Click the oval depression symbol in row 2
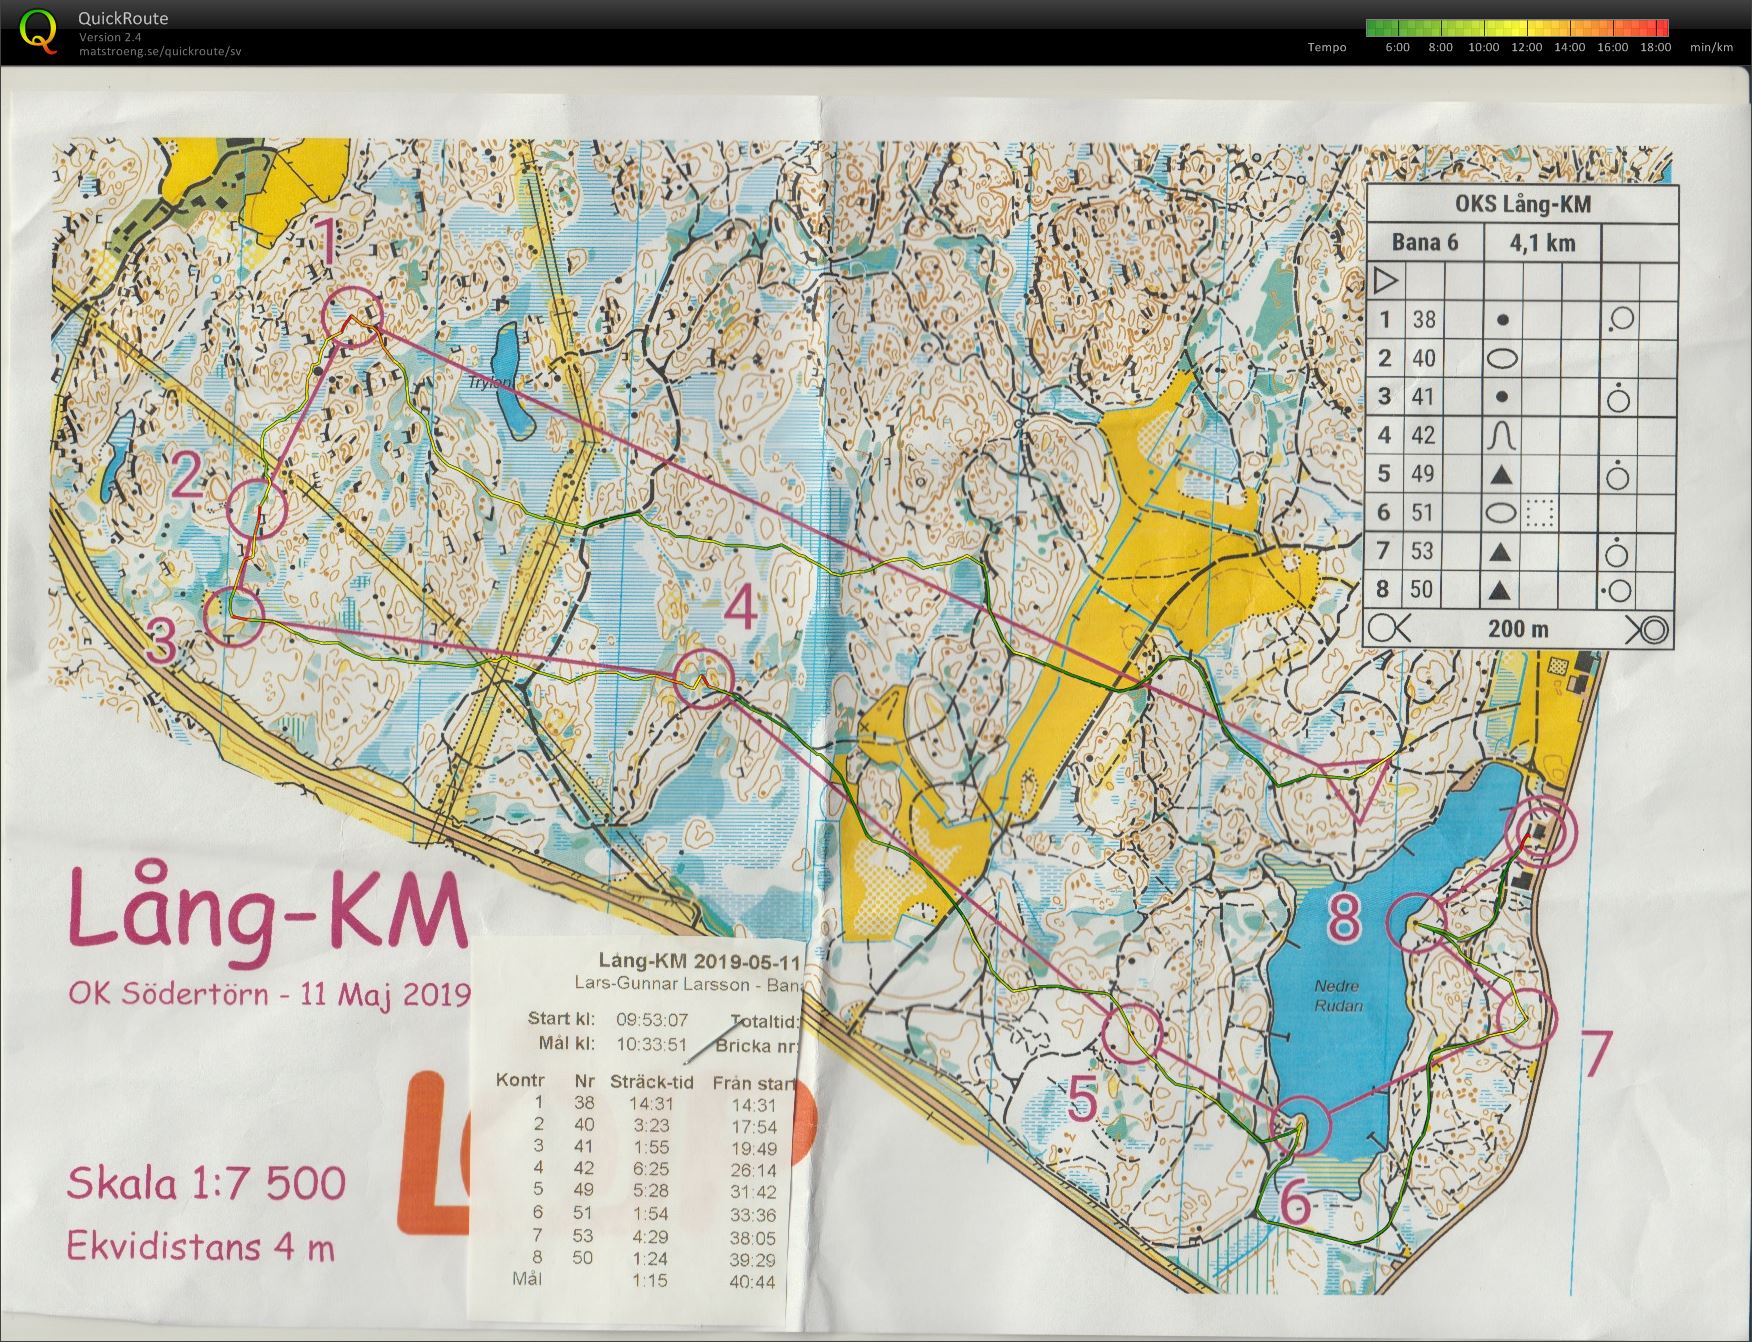This screenshot has height=1342, width=1752. point(1502,358)
